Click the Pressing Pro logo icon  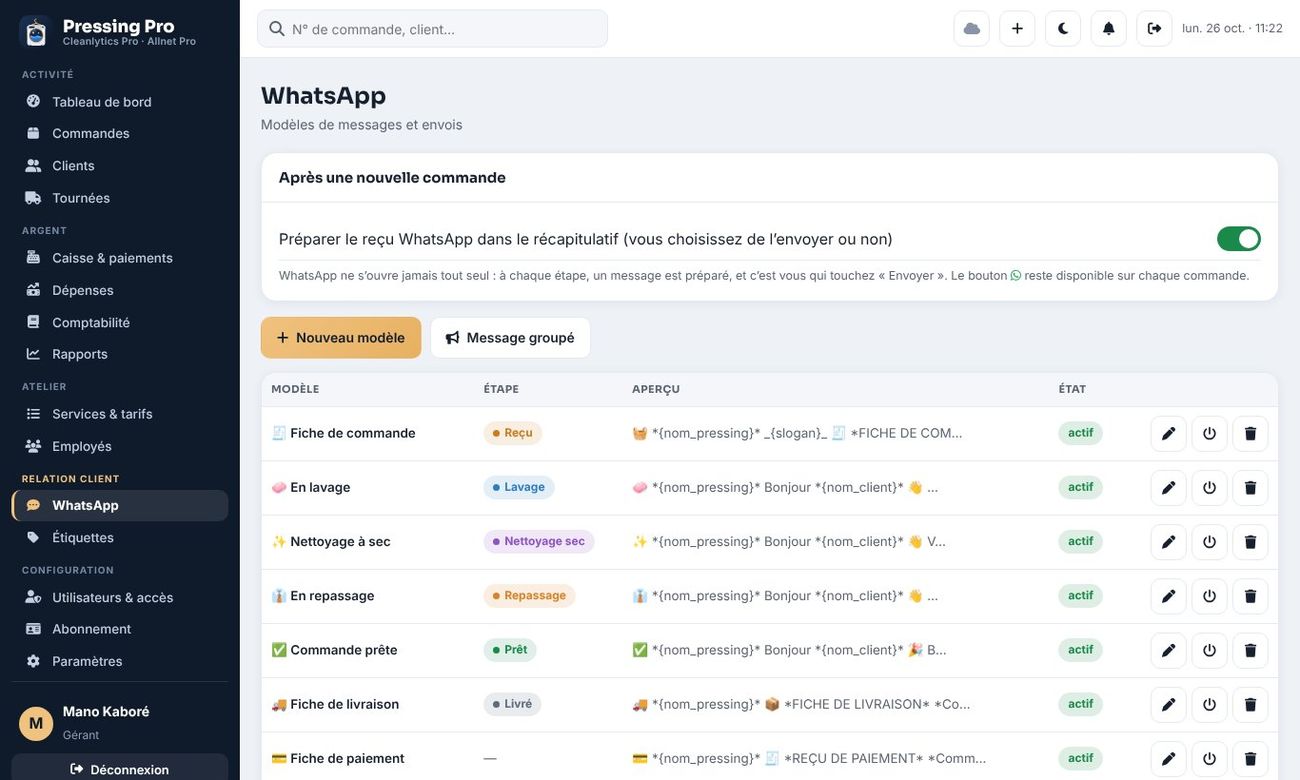[36, 32]
